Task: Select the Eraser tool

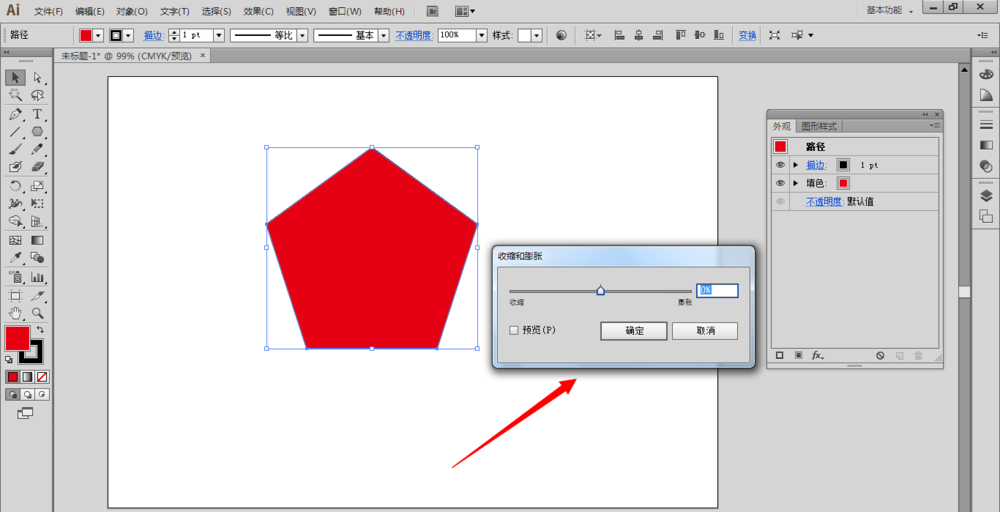Action: [x=38, y=167]
